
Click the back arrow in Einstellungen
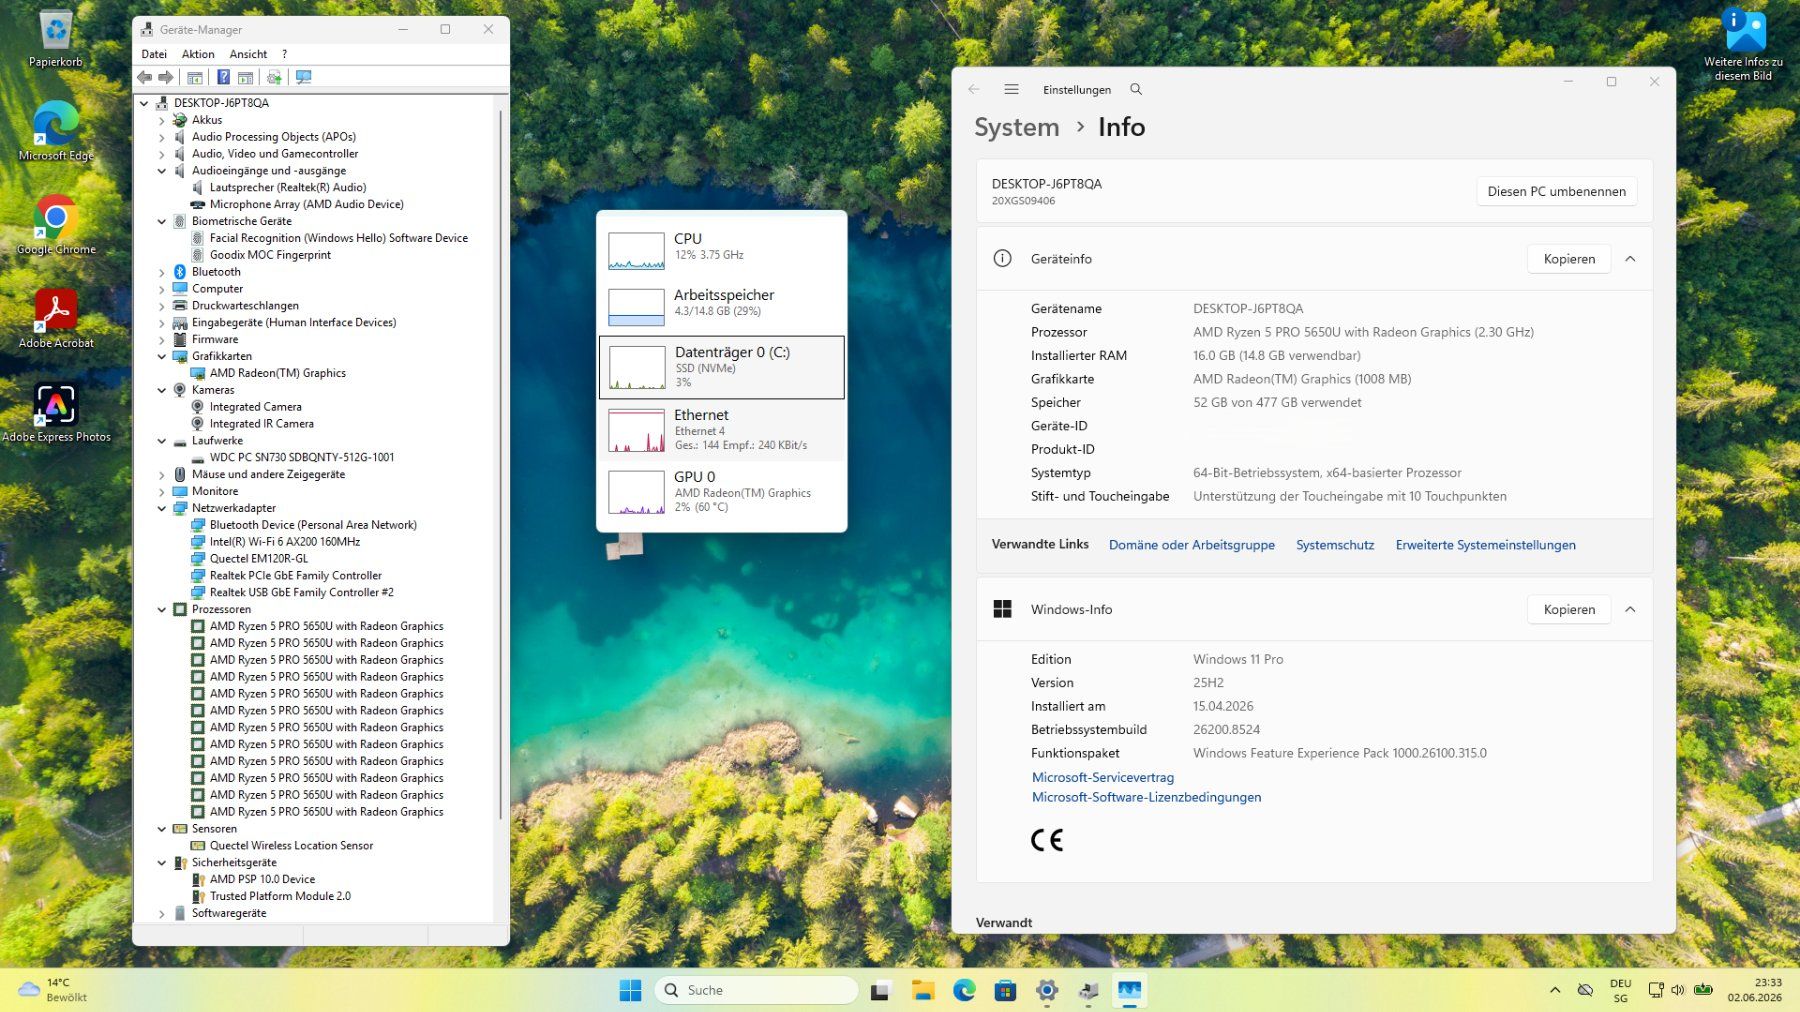point(974,89)
